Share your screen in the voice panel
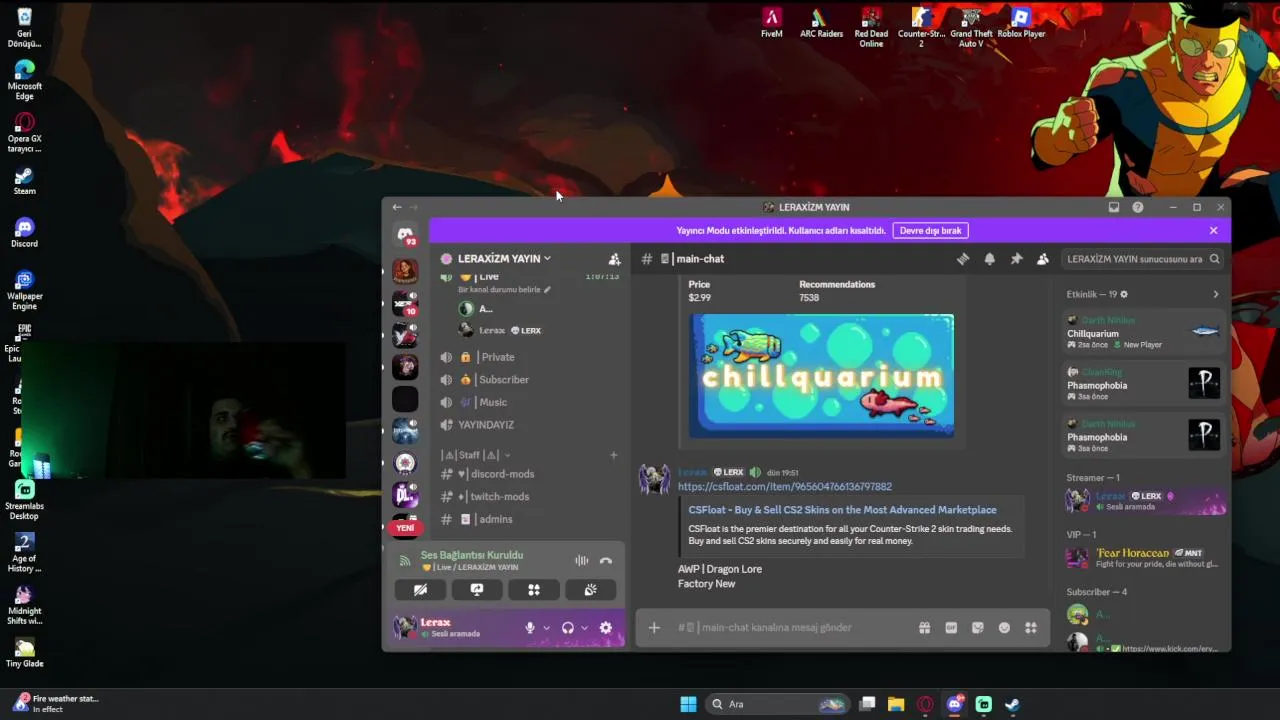Image resolution: width=1280 pixels, height=720 pixels. pyautogui.click(x=477, y=590)
